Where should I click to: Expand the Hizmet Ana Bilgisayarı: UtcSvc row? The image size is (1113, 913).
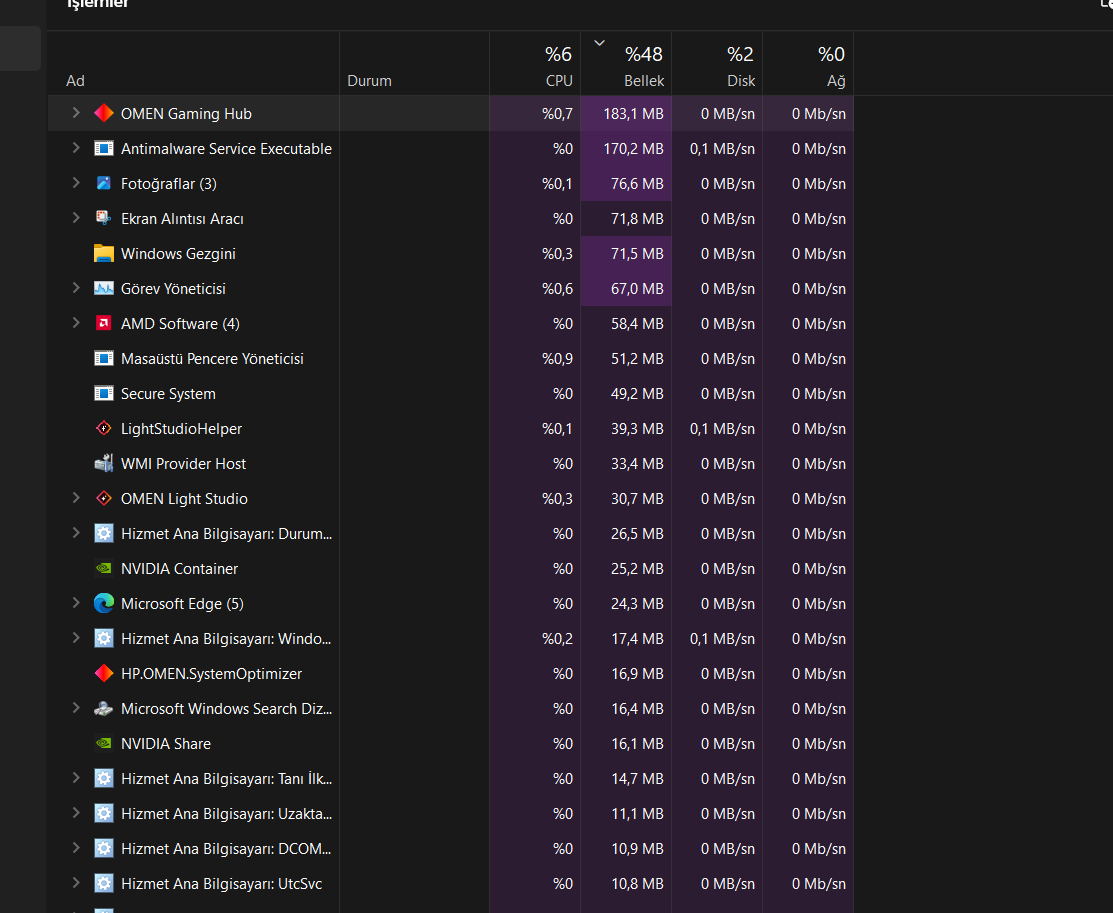(76, 882)
